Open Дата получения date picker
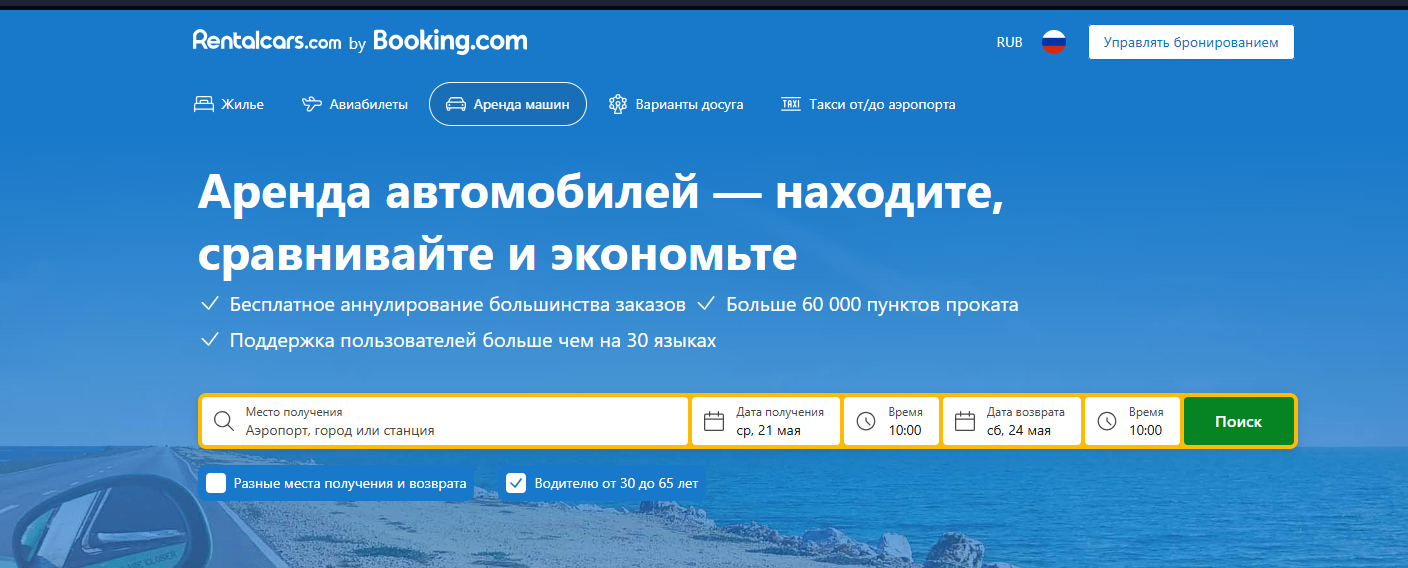 (x=766, y=421)
